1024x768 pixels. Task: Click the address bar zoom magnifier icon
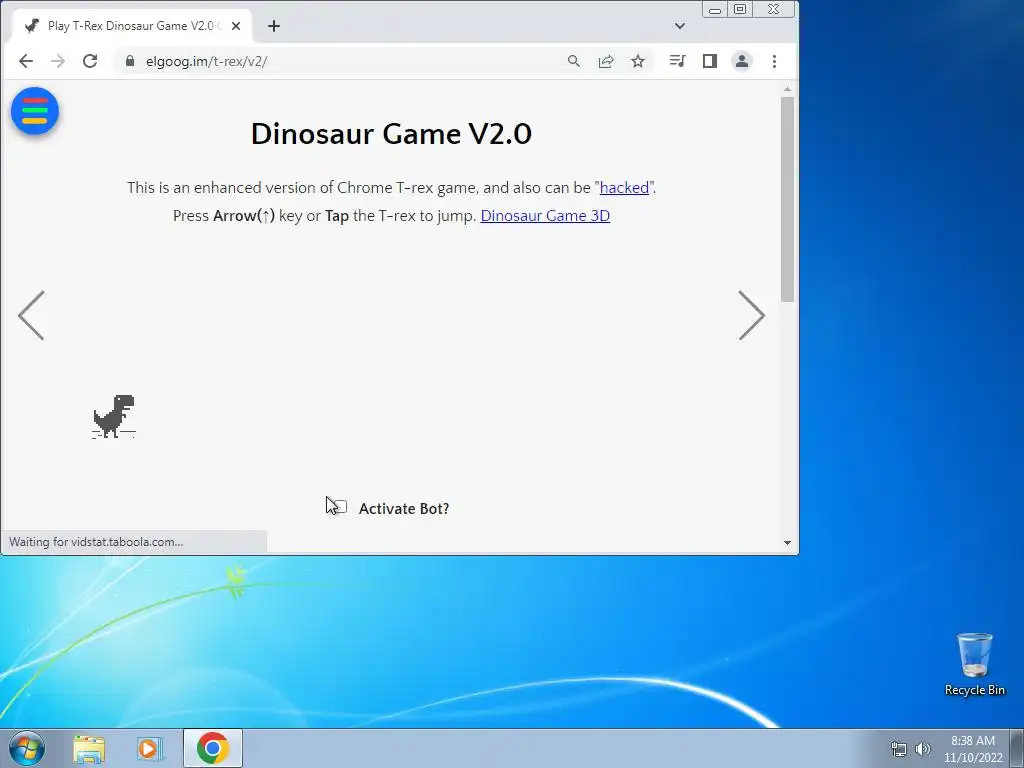coord(573,61)
